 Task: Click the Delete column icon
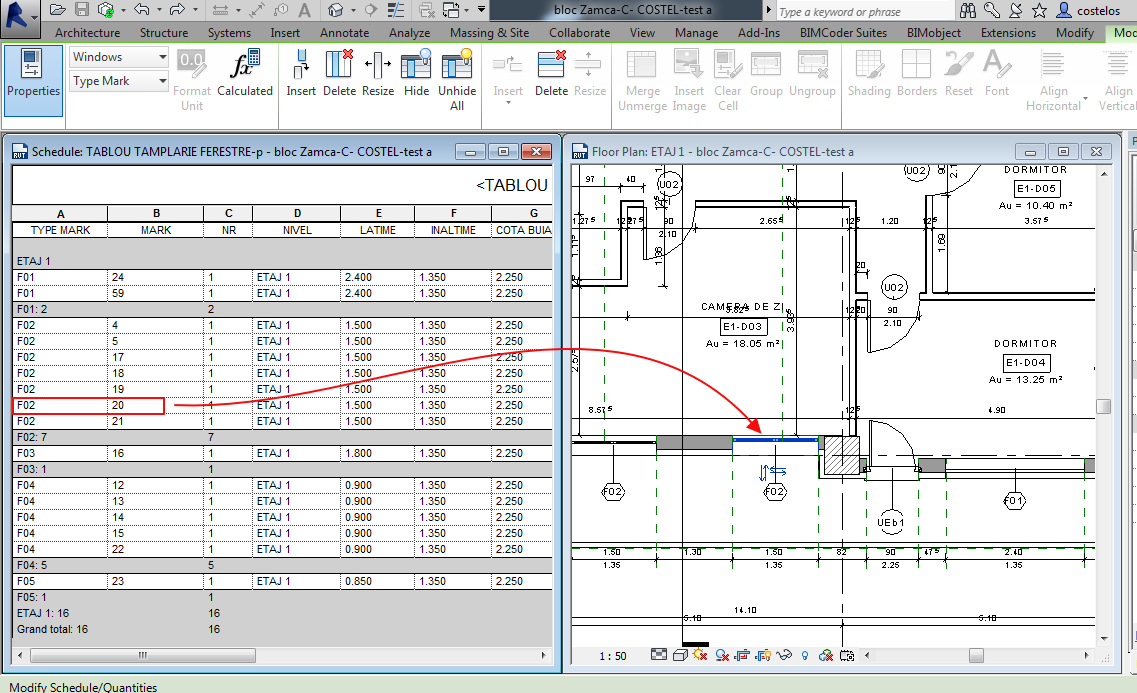point(339,72)
